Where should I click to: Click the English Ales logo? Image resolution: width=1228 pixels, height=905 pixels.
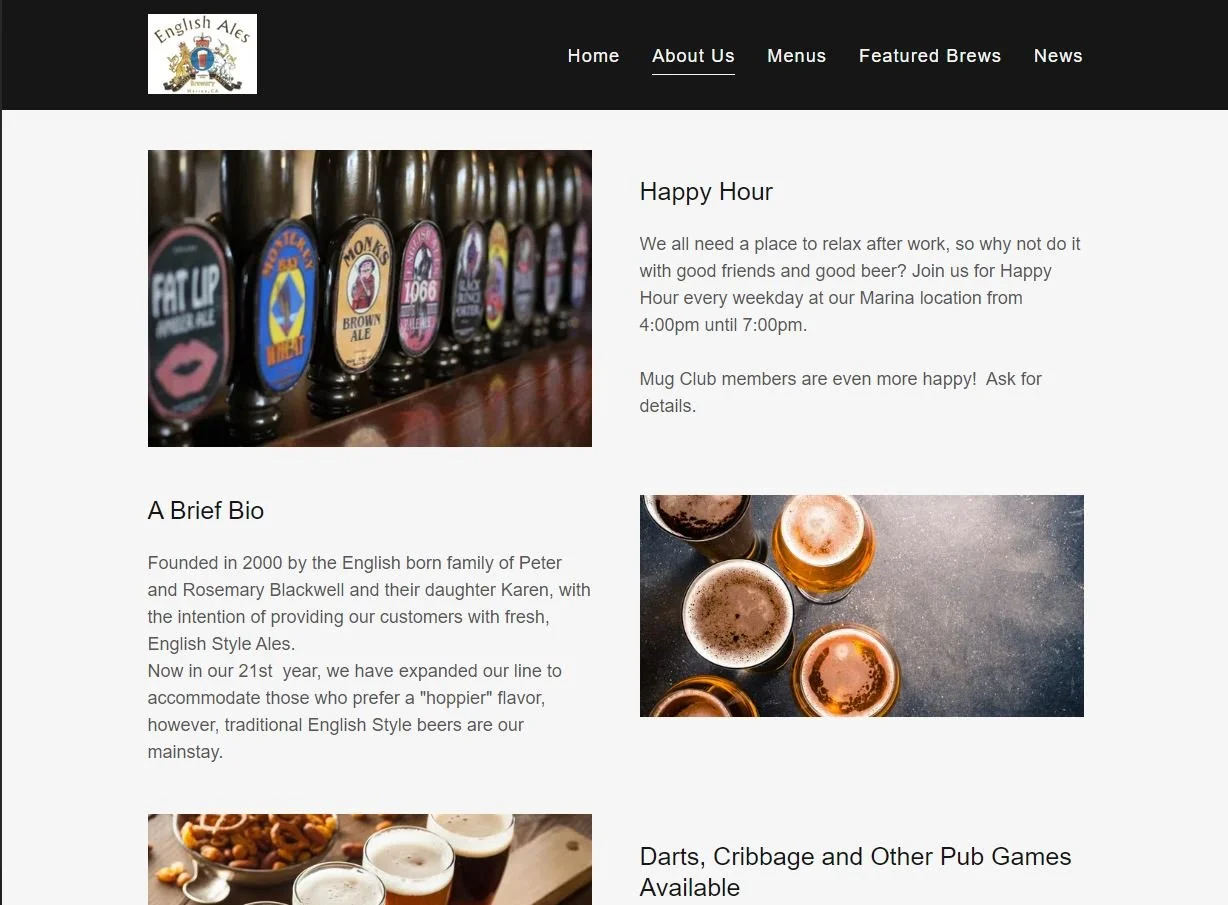coord(202,54)
